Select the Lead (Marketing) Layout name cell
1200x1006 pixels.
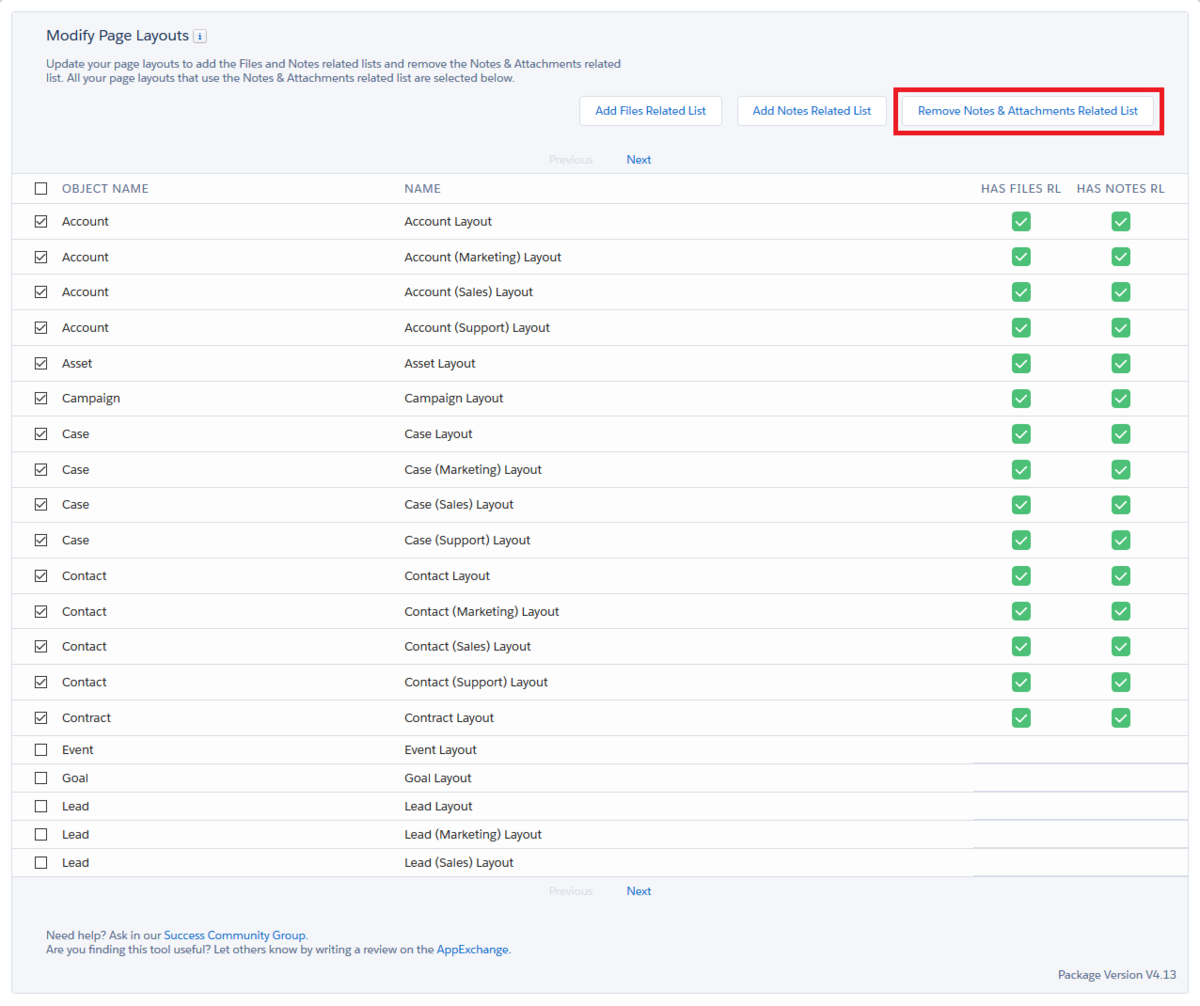click(x=473, y=834)
